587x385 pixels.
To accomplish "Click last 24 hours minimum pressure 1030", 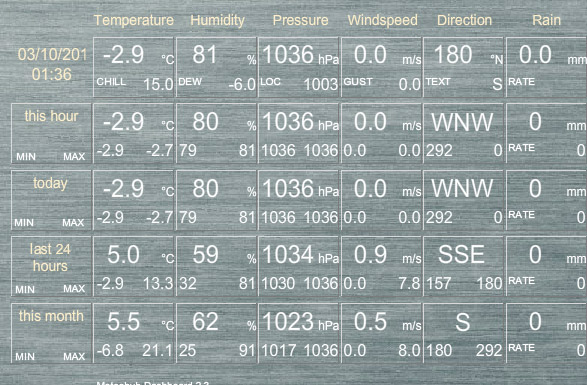I will [x=278, y=284].
